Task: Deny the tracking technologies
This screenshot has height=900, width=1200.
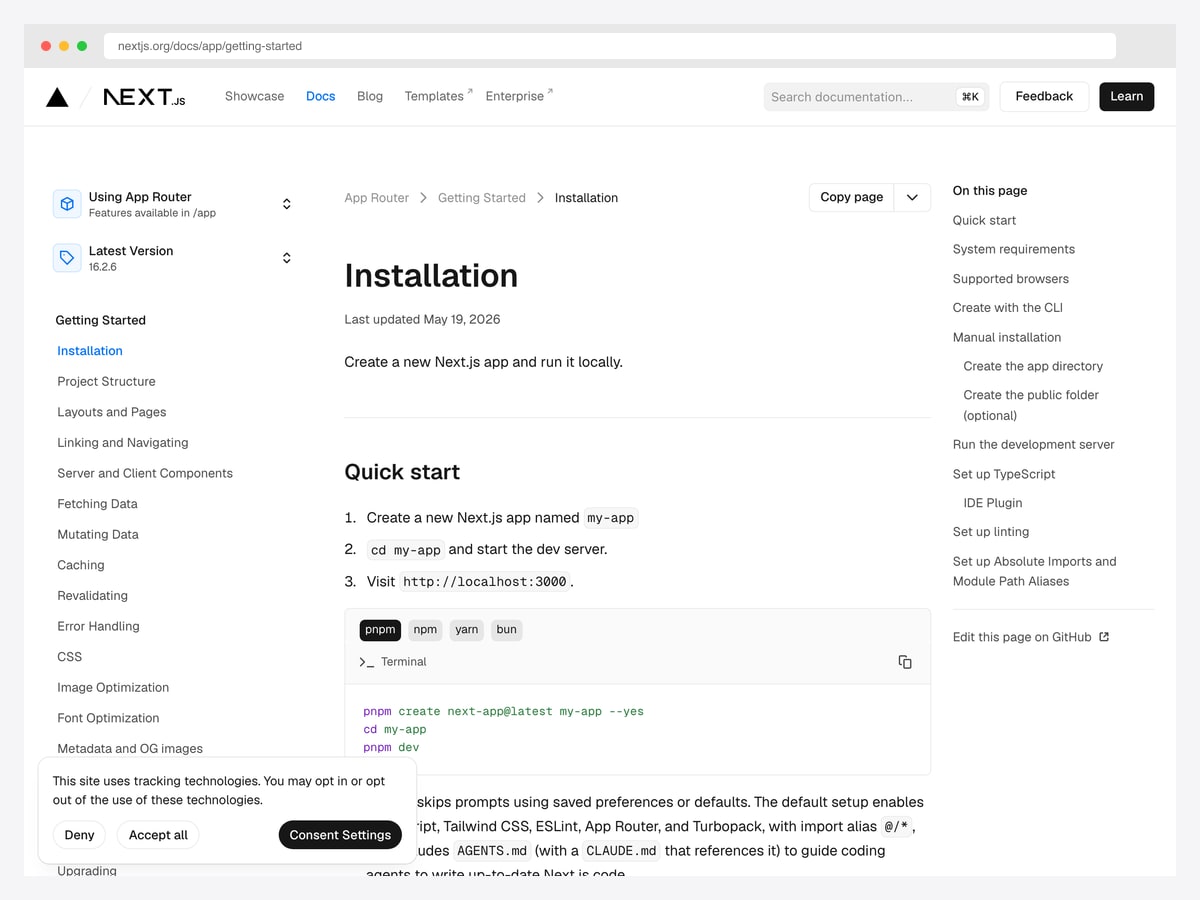Action: click(79, 835)
